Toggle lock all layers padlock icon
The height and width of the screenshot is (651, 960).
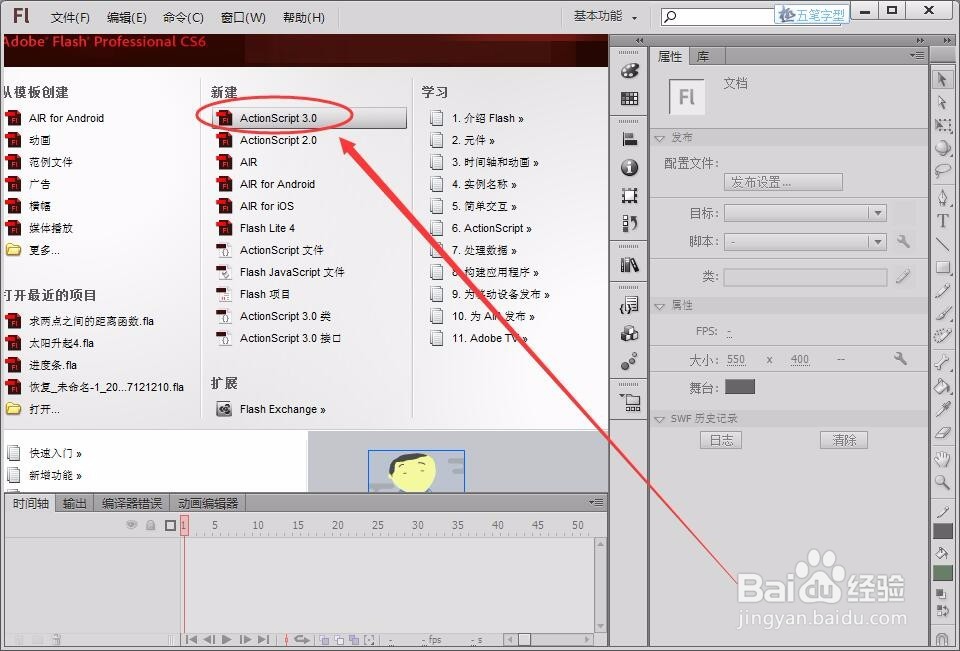click(x=151, y=525)
